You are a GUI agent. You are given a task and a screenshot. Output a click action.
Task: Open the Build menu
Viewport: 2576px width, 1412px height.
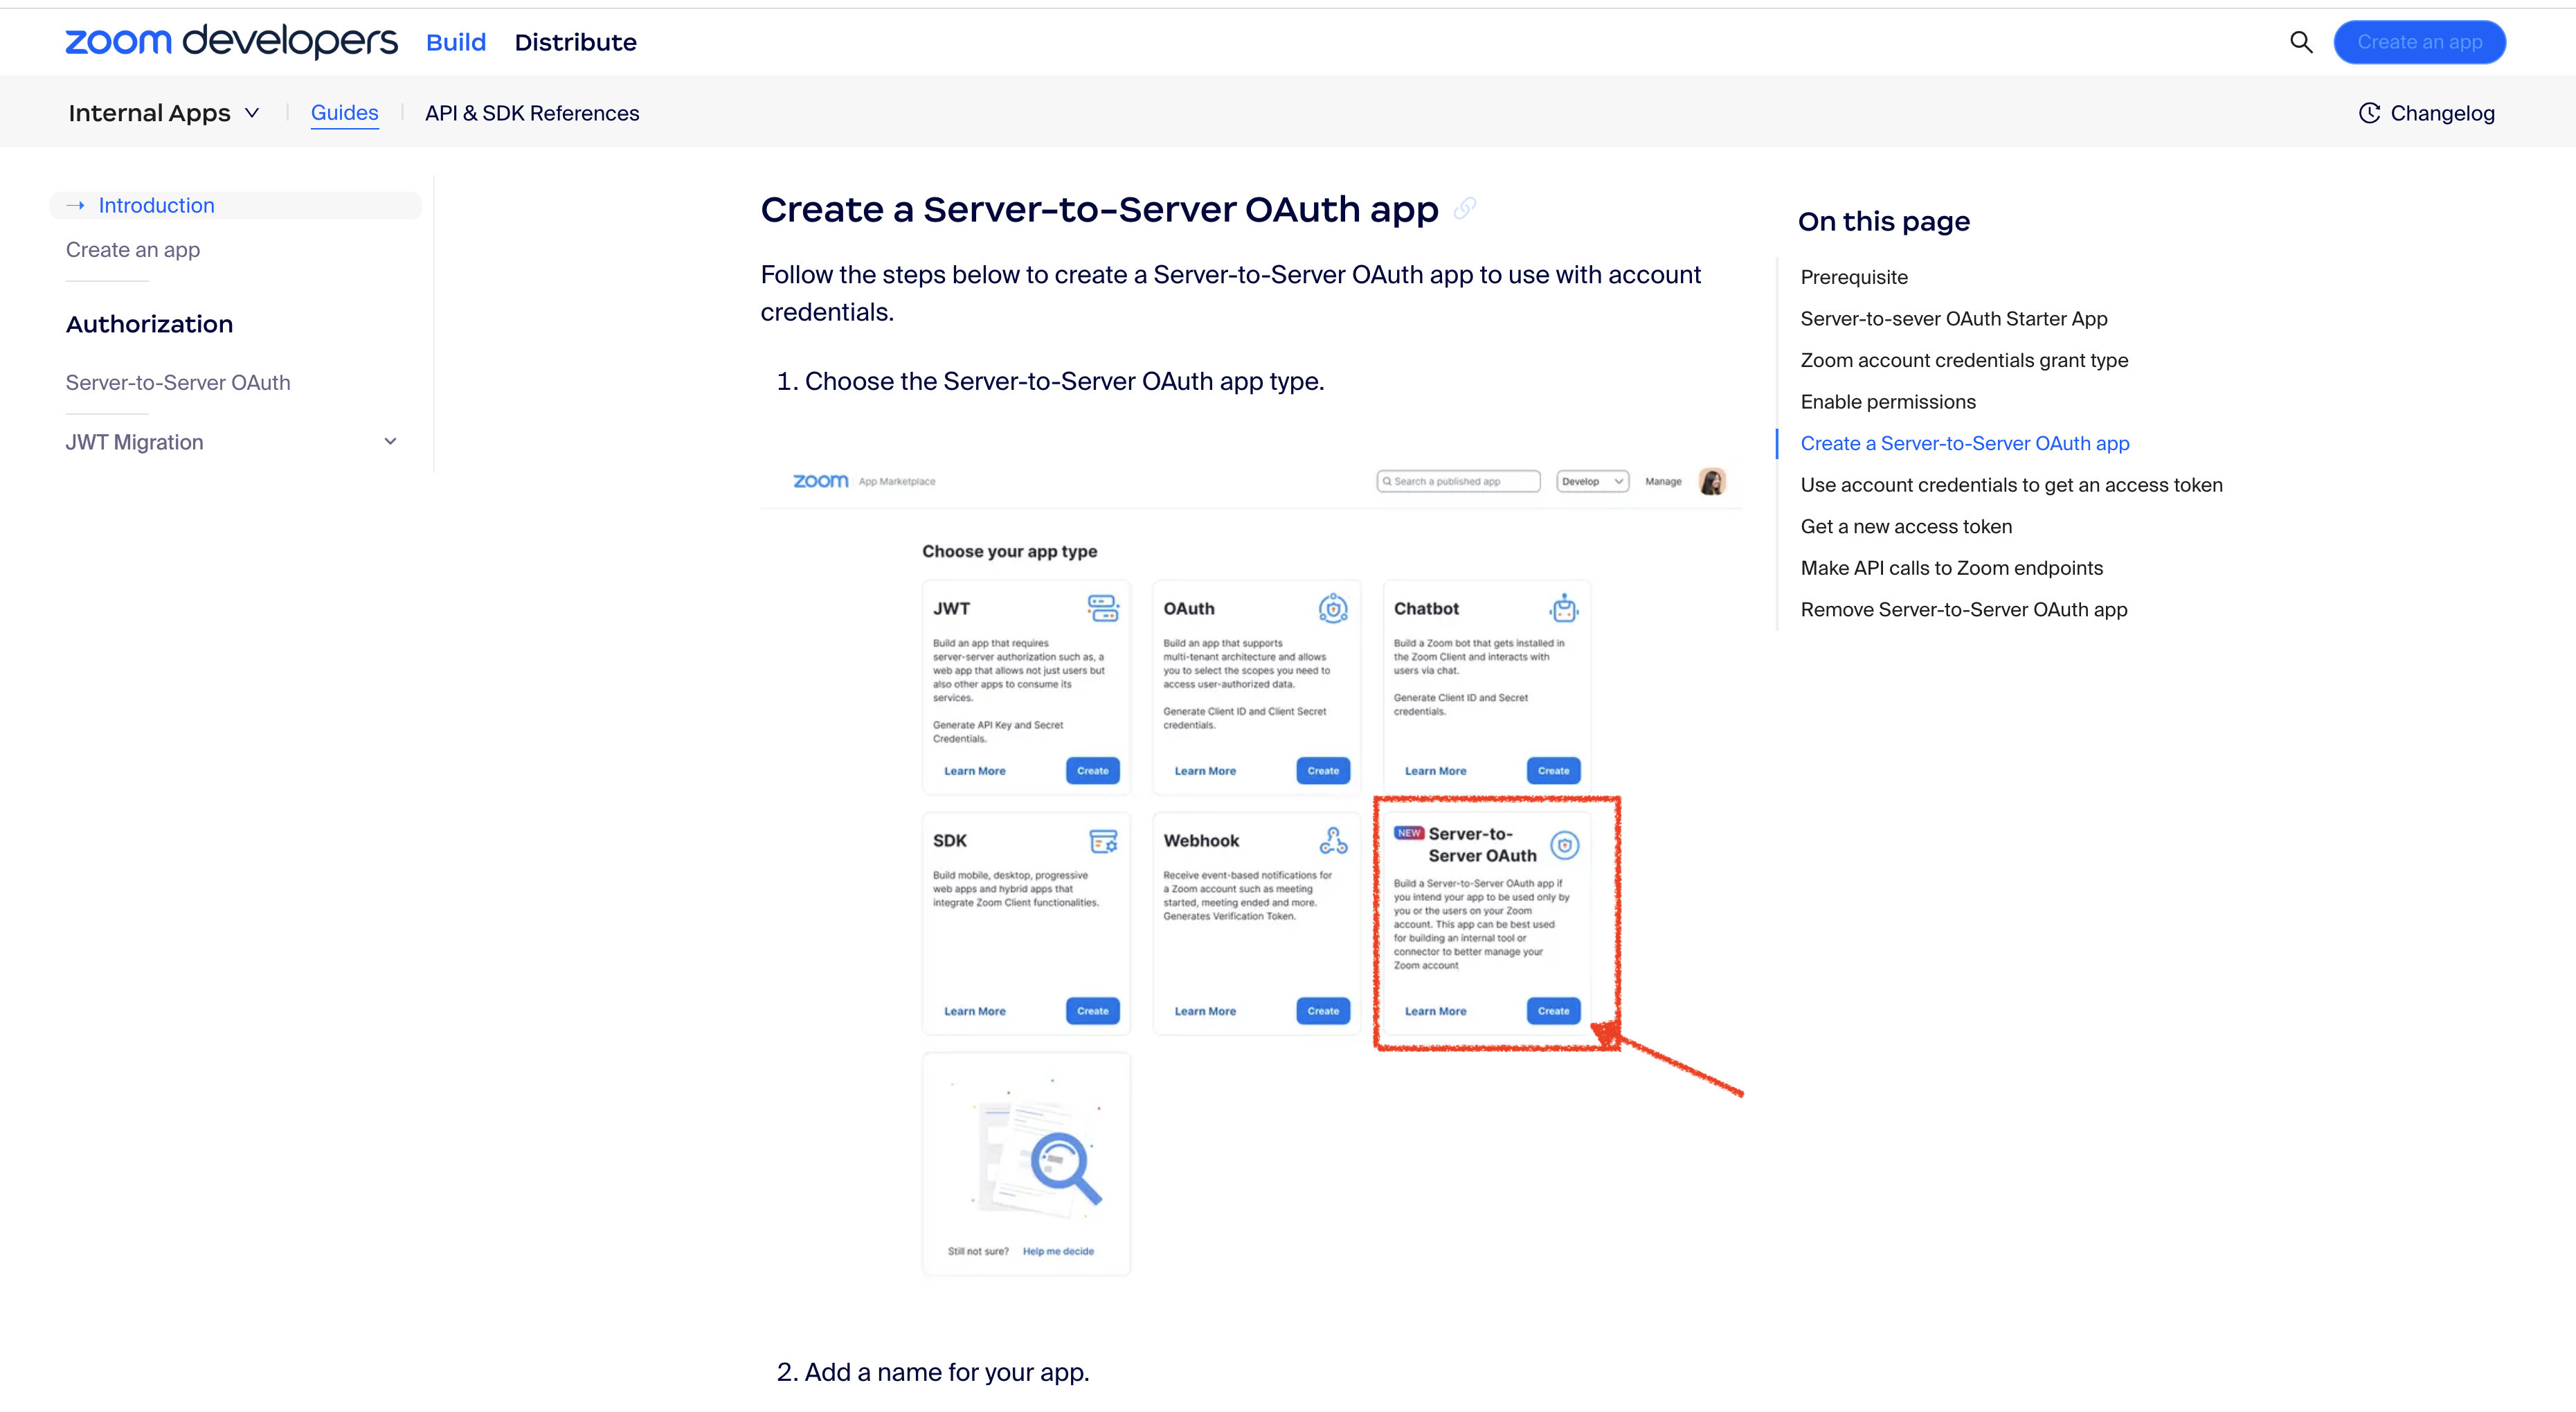(x=456, y=42)
